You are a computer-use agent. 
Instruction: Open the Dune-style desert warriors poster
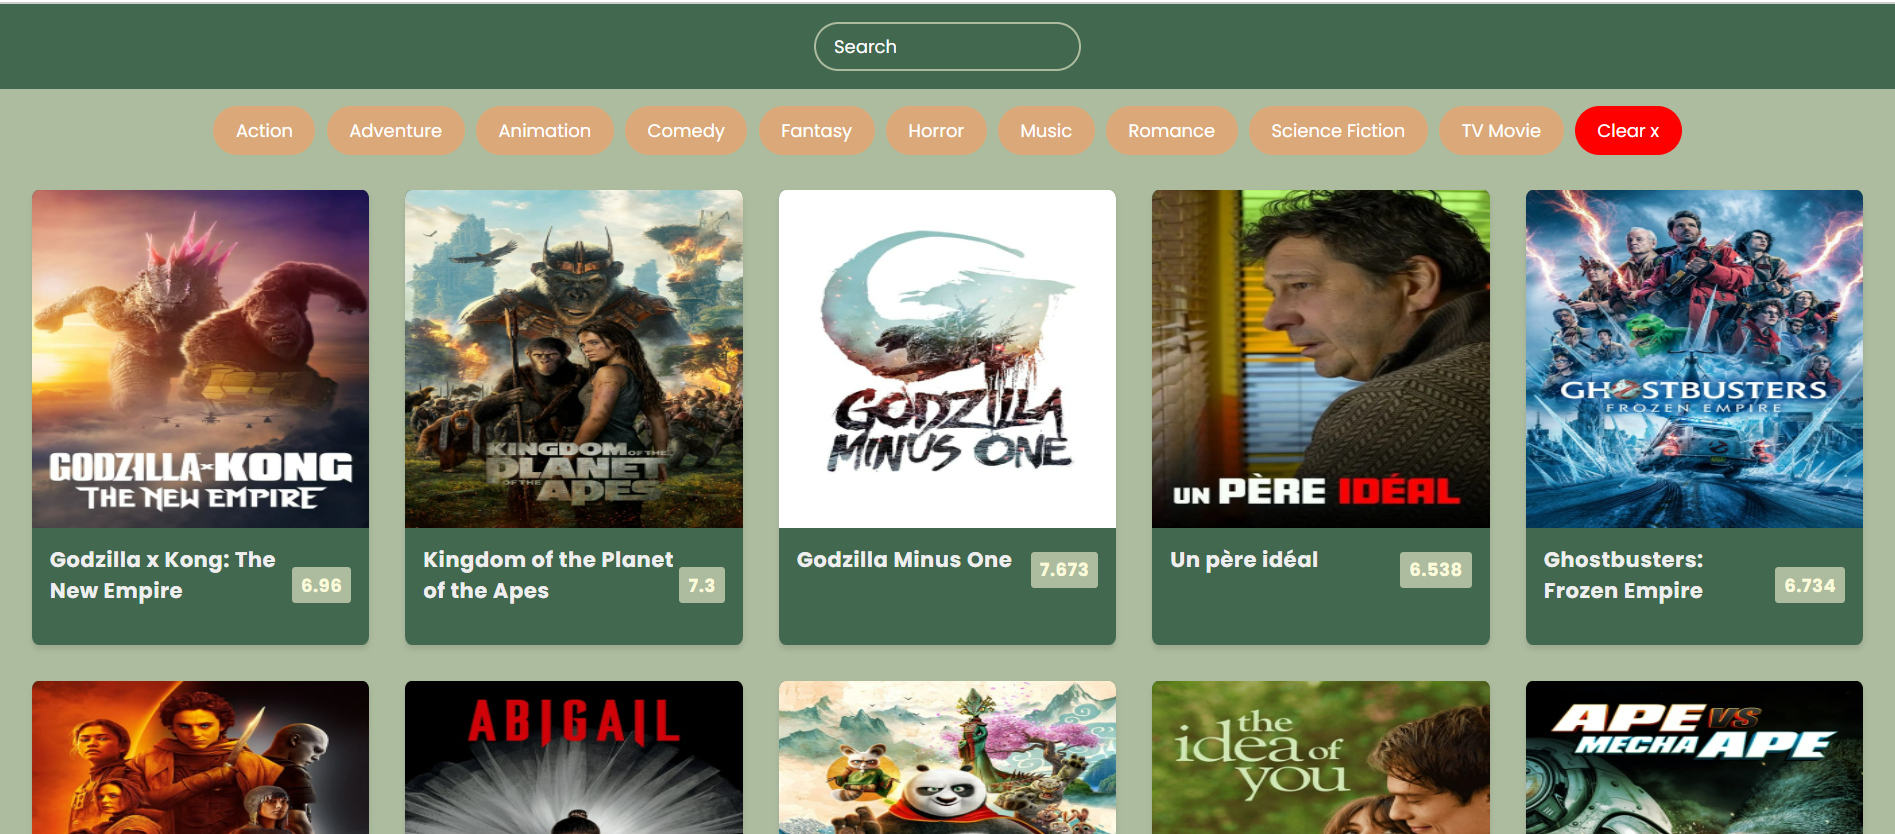200,758
